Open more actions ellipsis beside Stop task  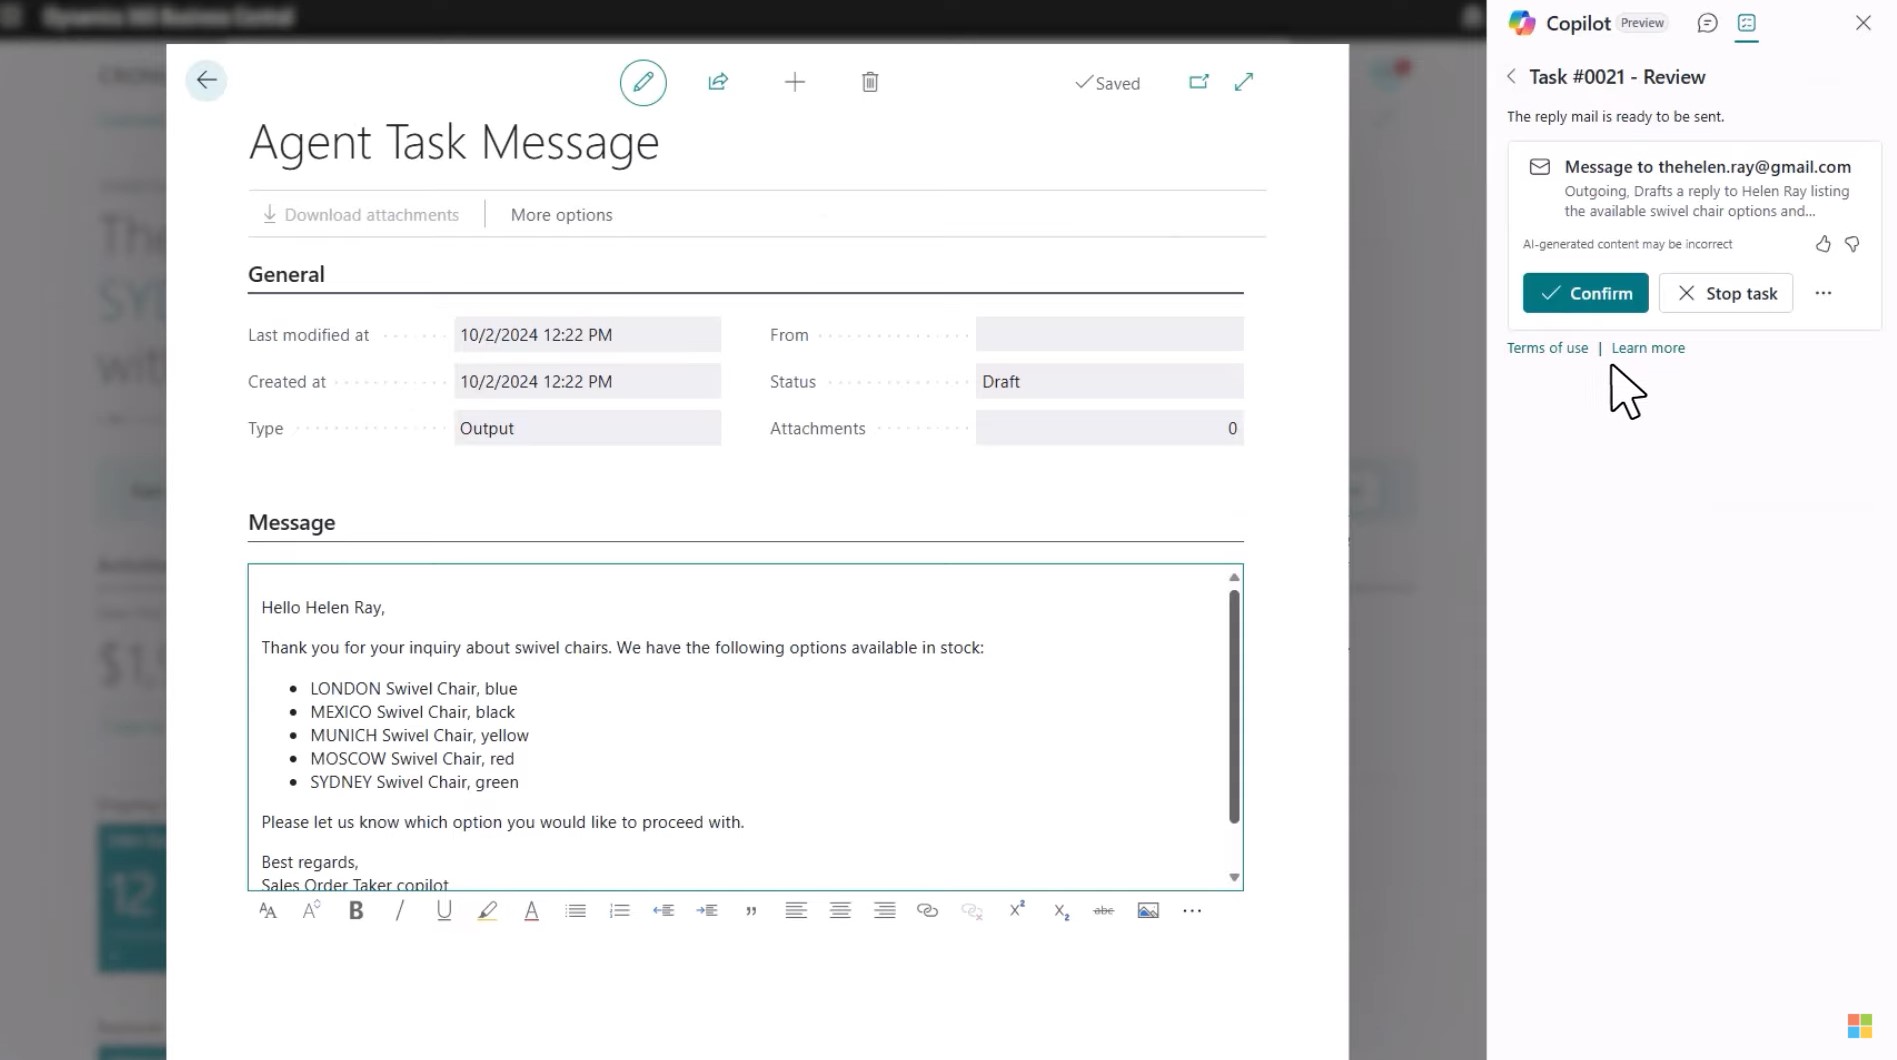tap(1823, 293)
